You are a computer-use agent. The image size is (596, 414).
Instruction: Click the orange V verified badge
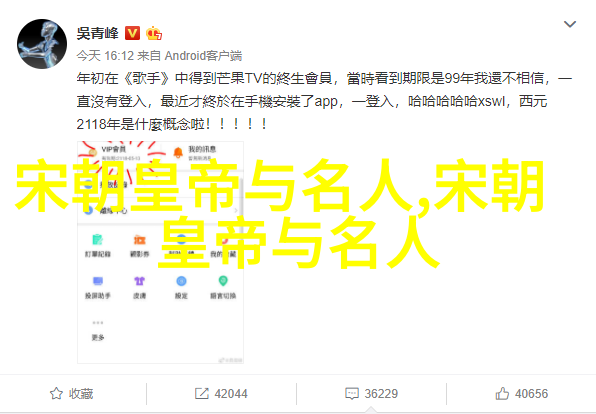point(132,33)
